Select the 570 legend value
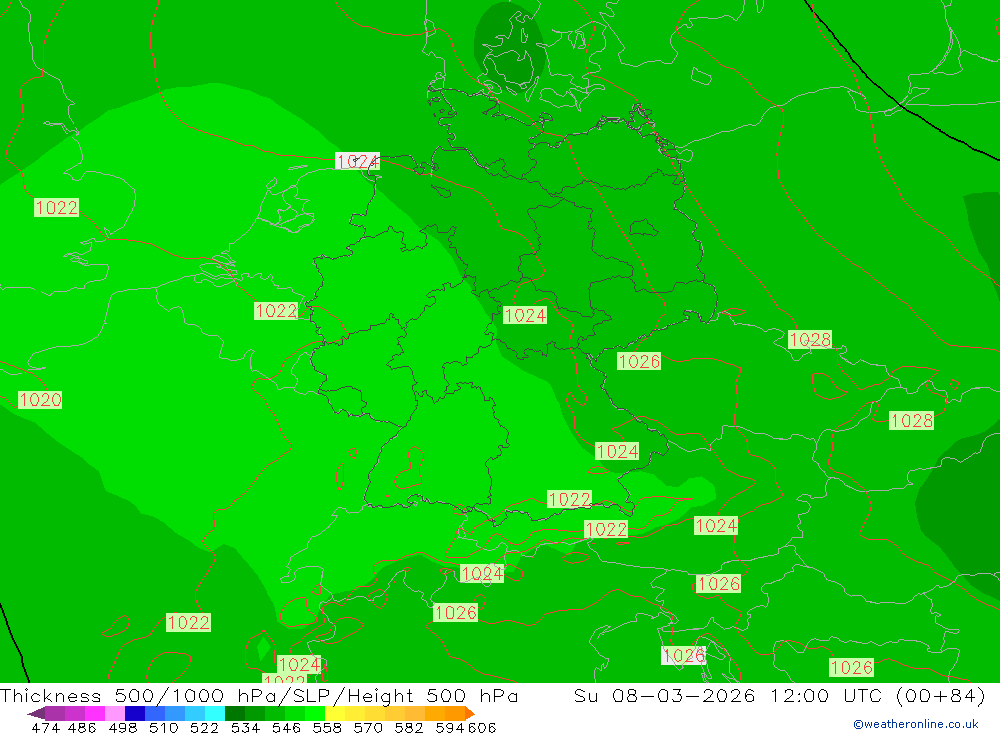1000x733 pixels. tap(367, 727)
